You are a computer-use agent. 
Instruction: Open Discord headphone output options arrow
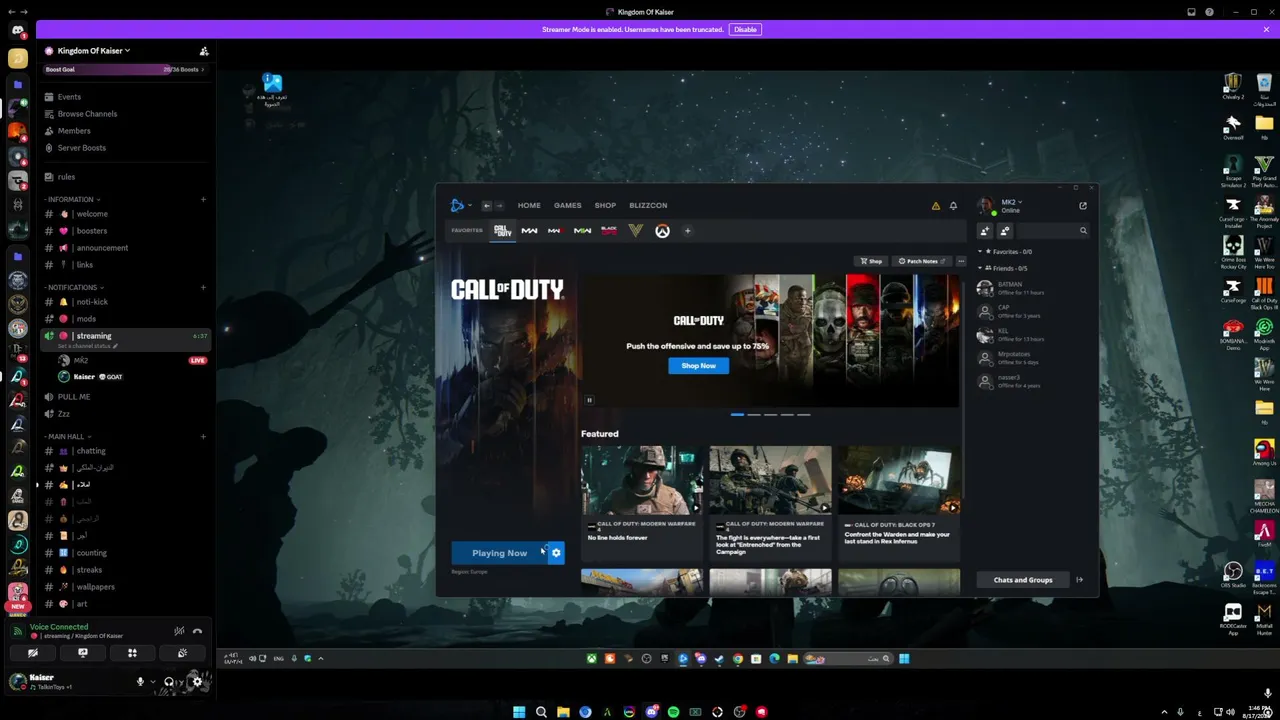click(x=181, y=682)
